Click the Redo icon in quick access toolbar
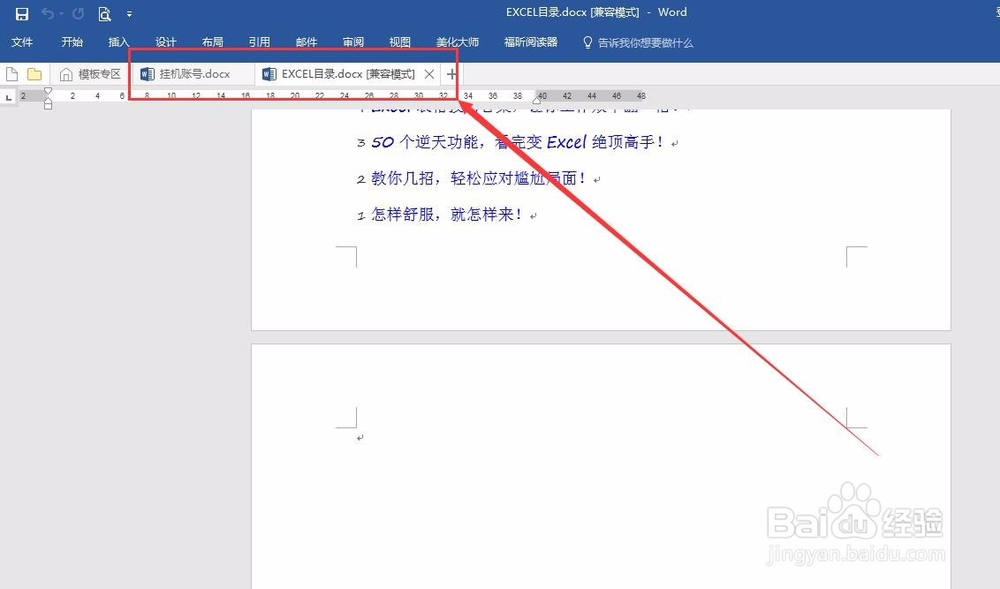Screen dimensions: 1000x589 pos(78,13)
